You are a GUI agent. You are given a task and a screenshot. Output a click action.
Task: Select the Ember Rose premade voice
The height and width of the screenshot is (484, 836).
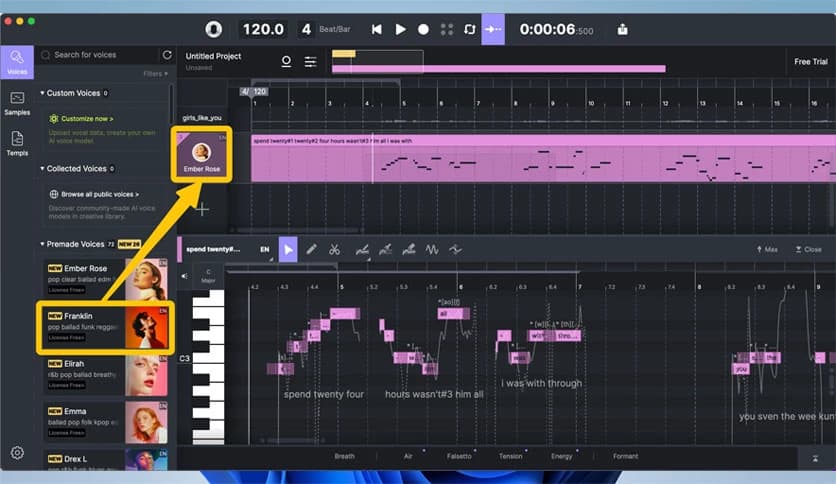(x=106, y=279)
